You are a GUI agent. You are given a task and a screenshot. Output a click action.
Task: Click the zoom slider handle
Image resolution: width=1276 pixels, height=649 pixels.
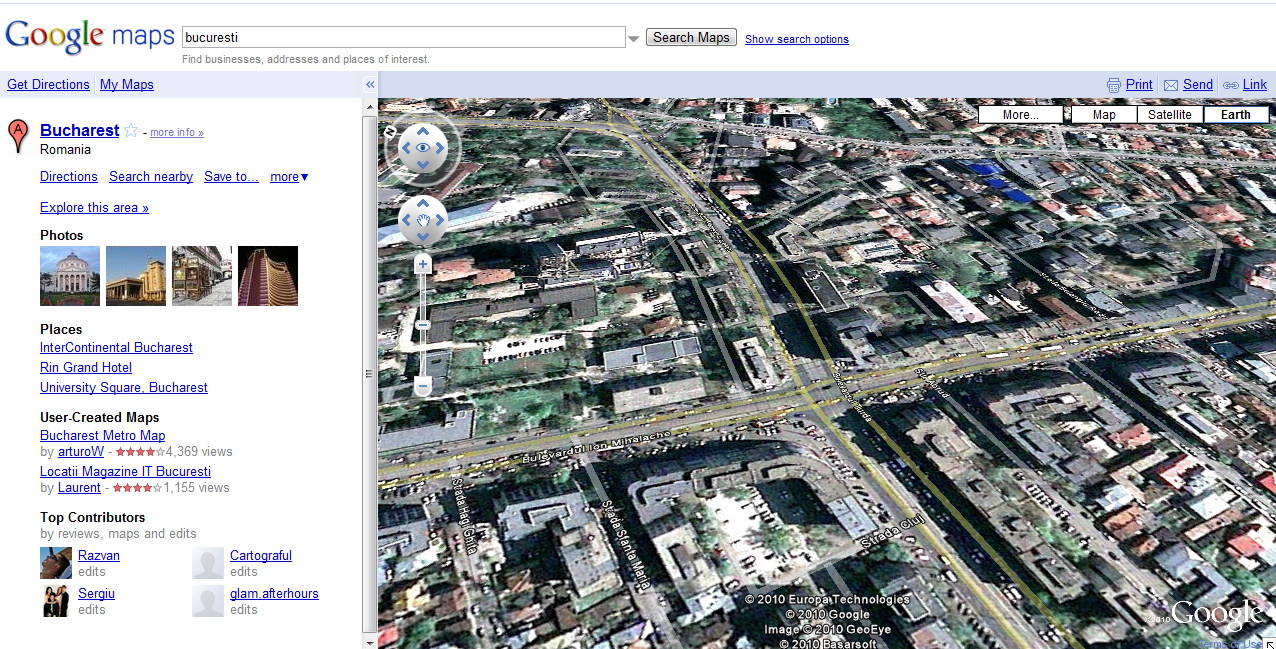coord(423,325)
